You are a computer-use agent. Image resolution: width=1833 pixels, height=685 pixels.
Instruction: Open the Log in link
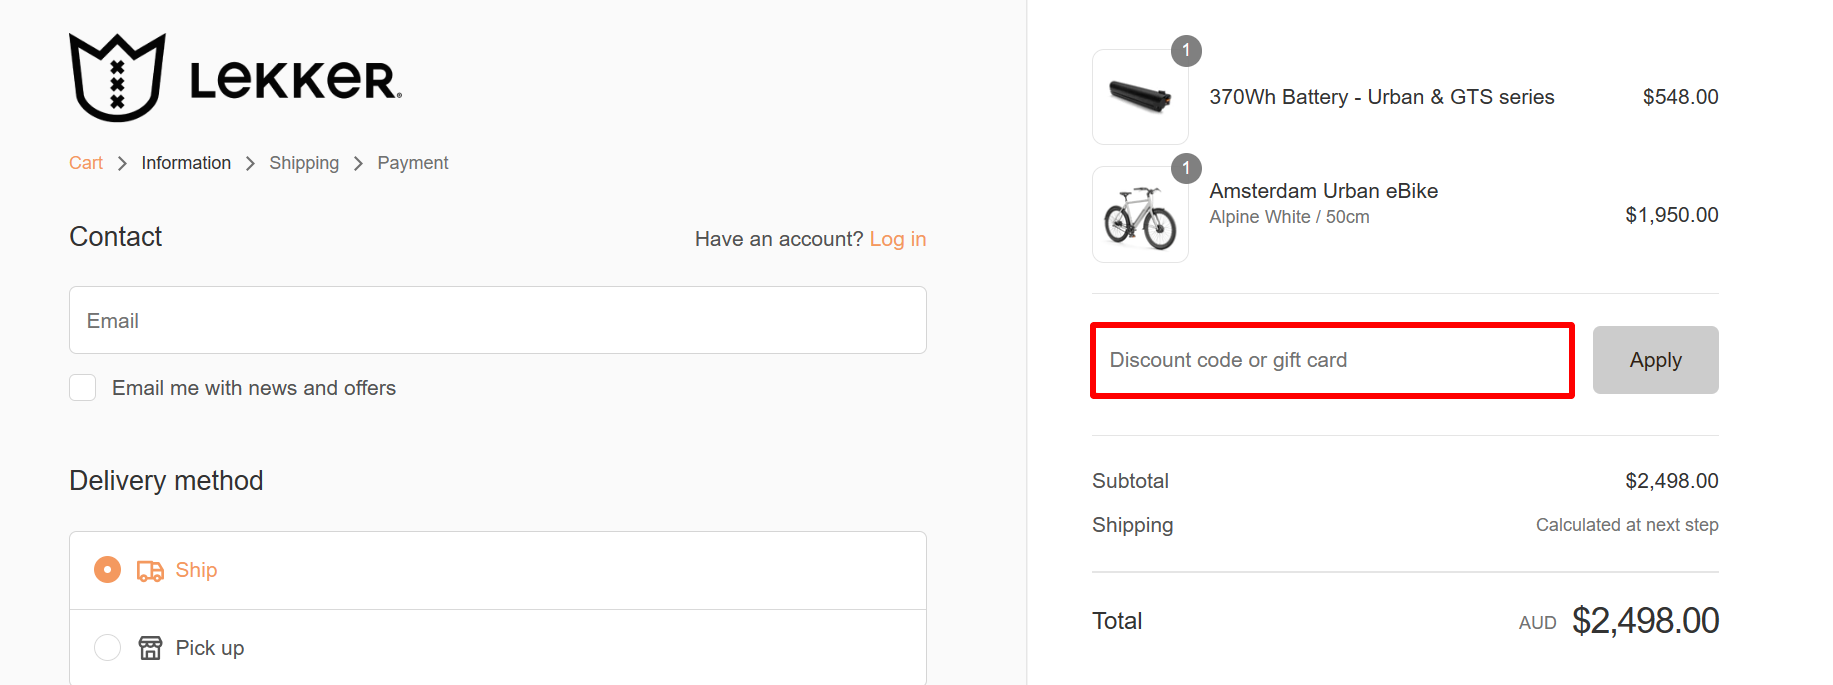pyautogui.click(x=897, y=239)
